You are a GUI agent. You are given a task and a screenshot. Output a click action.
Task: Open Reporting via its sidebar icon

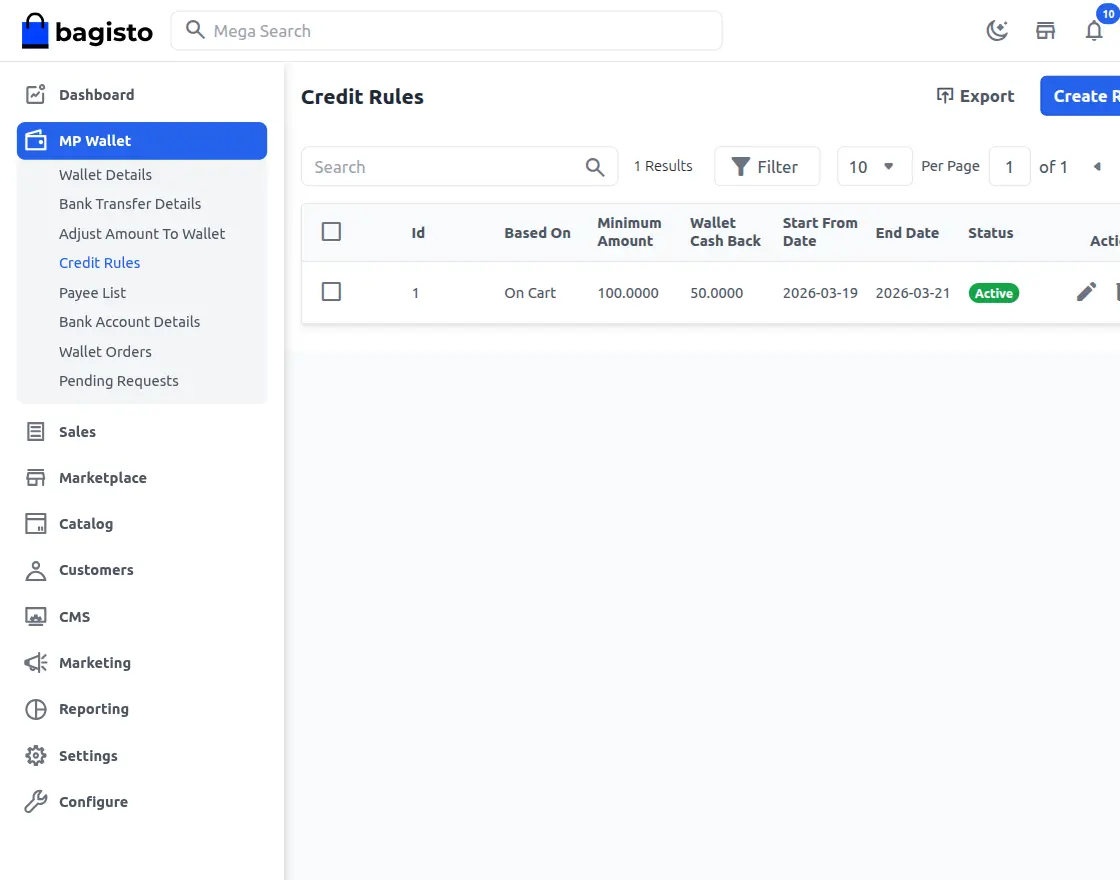(34, 709)
